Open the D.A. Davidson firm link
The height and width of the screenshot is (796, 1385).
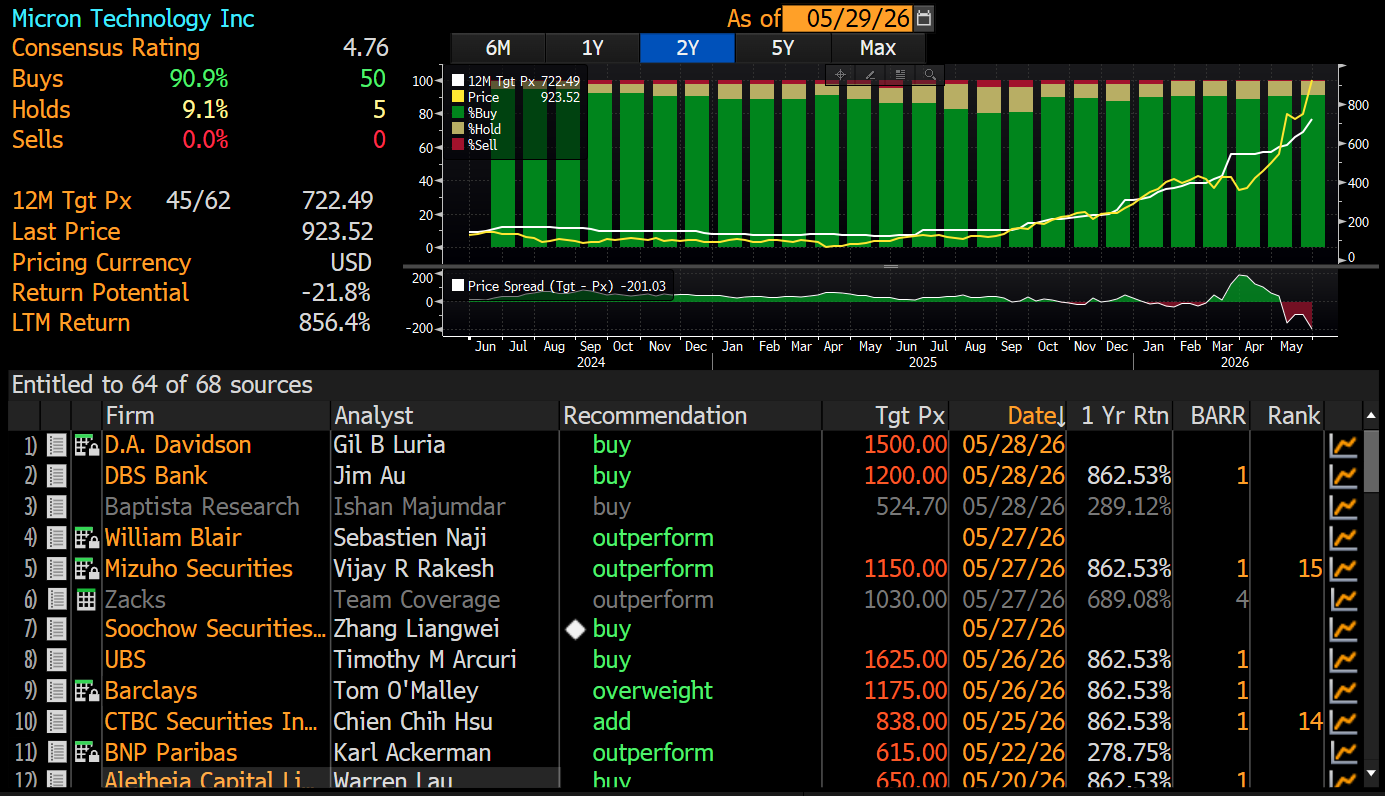(178, 445)
